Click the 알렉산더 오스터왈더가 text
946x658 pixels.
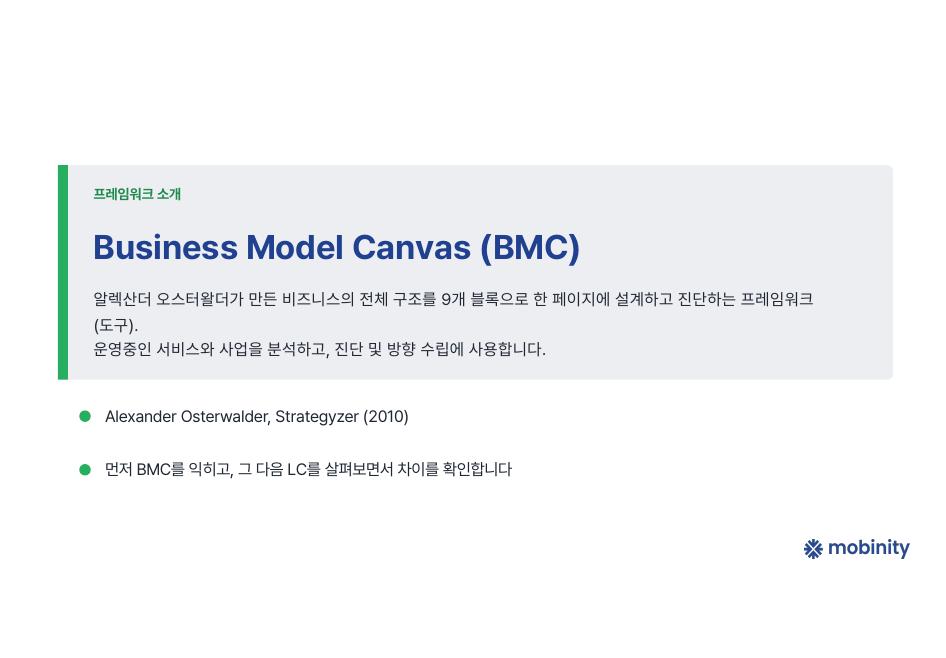point(168,299)
